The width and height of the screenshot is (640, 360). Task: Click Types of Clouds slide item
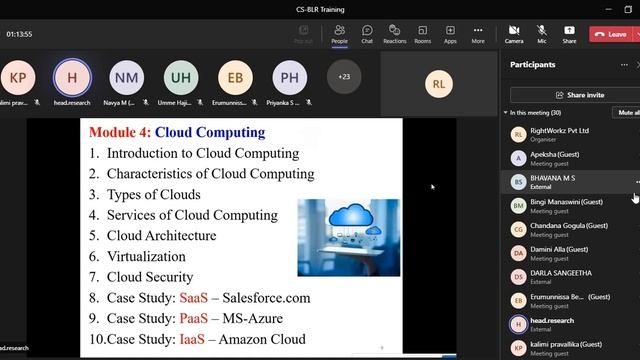pos(145,195)
